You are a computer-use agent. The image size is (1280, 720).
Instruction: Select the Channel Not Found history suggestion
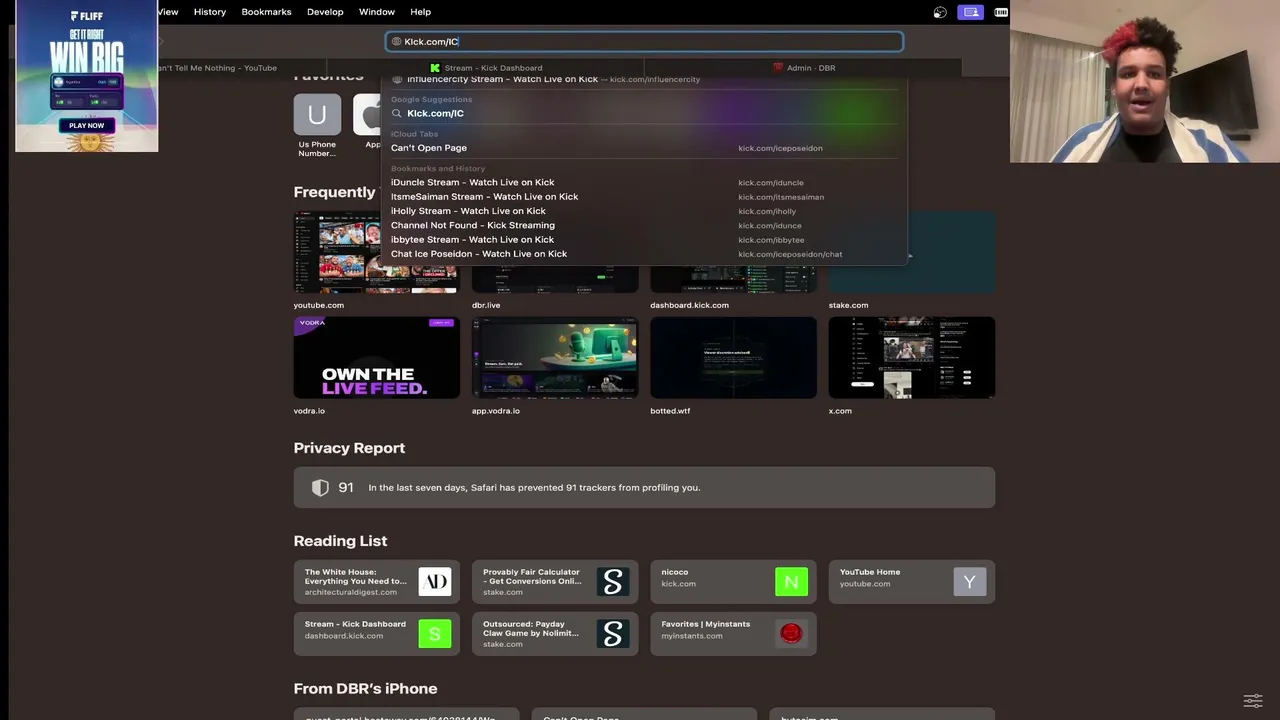click(x=645, y=226)
